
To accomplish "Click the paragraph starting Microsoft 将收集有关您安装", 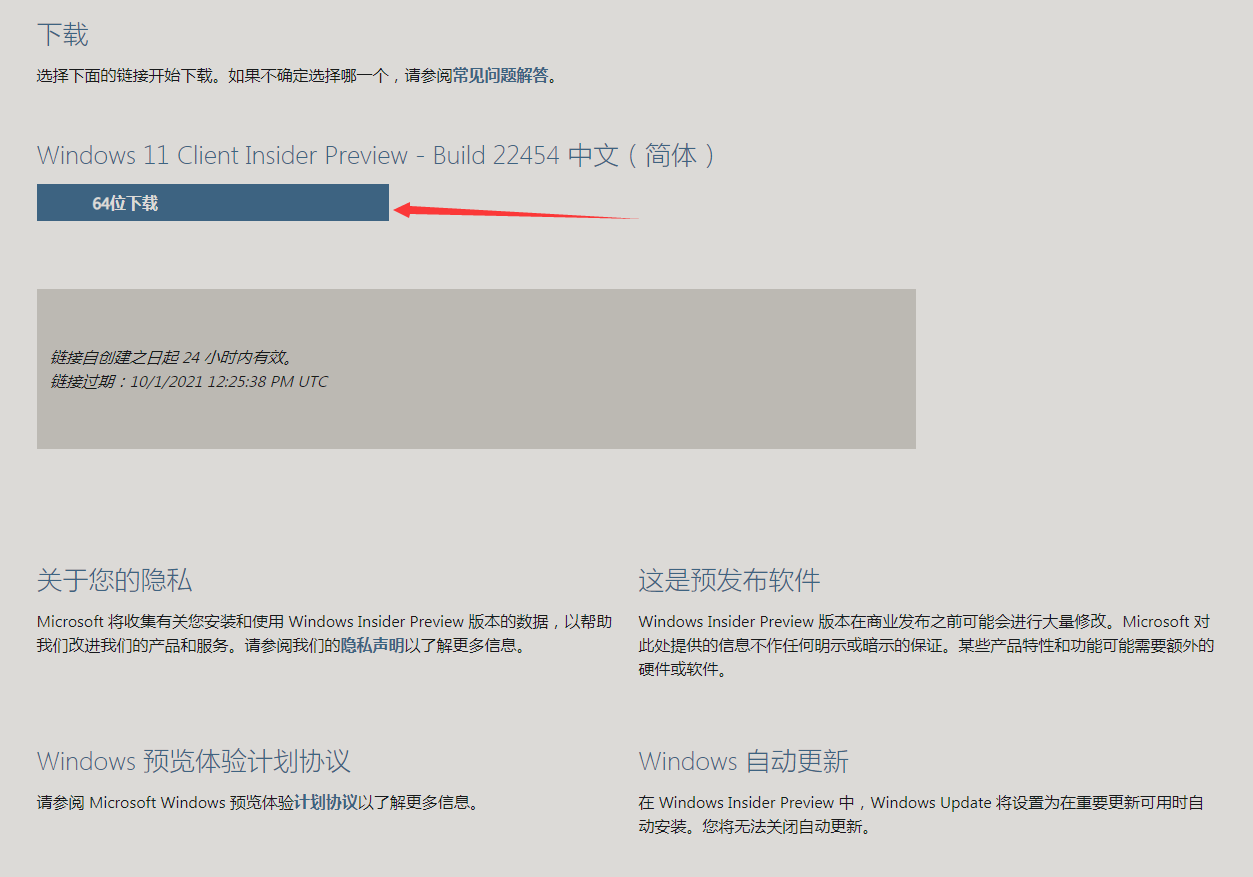I will tap(325, 634).
